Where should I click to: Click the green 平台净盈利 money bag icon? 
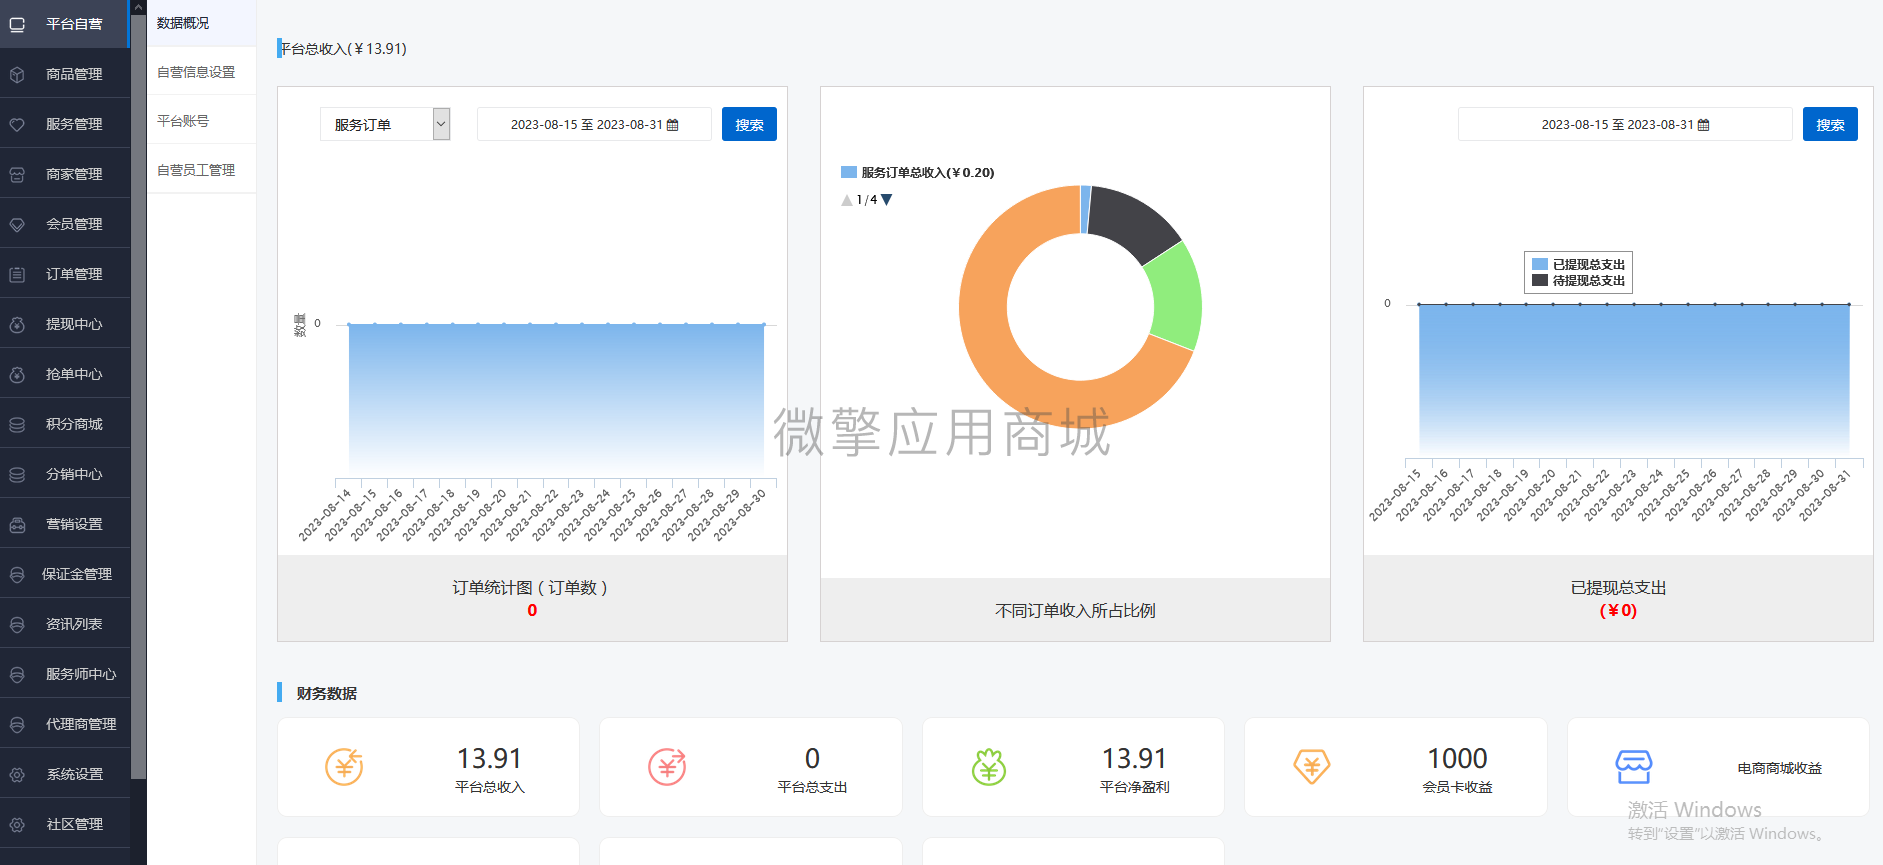coord(989,767)
